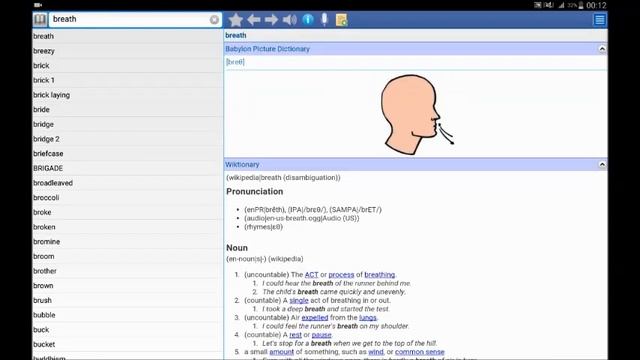Go back with the left arrow
The height and width of the screenshot is (360, 640).
point(254,20)
